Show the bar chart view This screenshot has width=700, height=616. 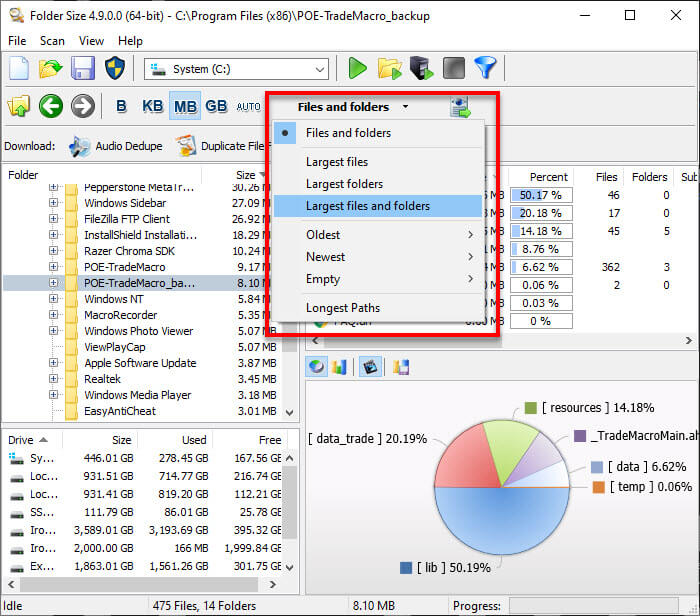click(x=339, y=367)
